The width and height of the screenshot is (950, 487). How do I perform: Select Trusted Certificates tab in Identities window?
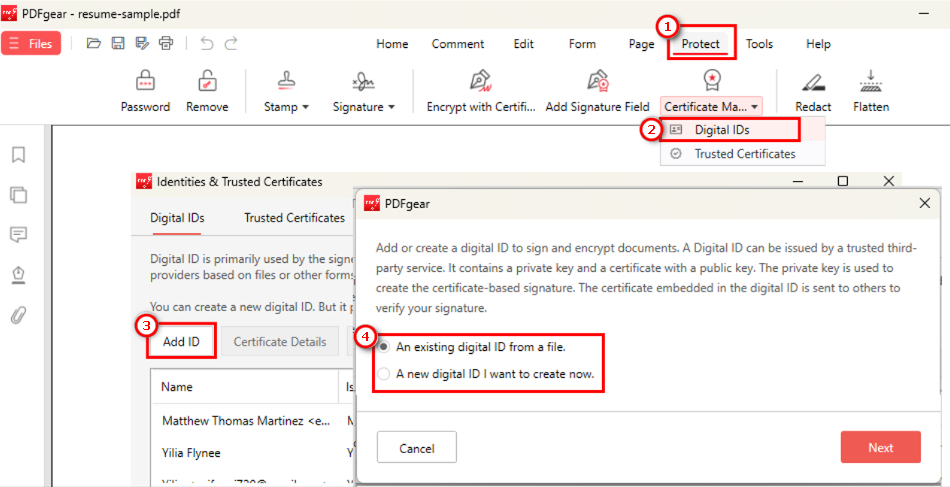tap(294, 218)
